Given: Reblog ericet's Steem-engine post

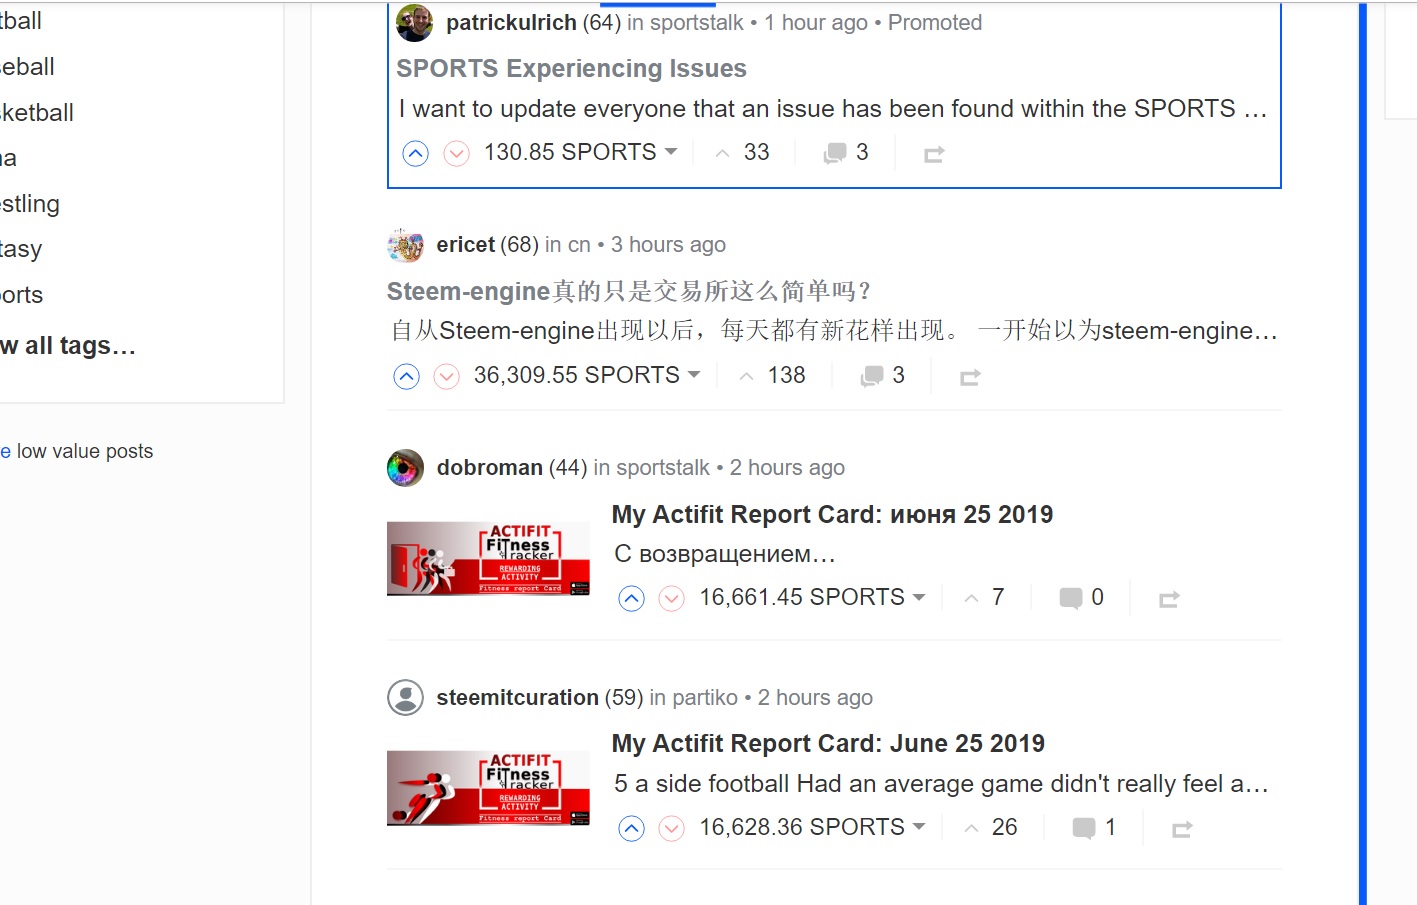Looking at the screenshot, I should 970,377.
